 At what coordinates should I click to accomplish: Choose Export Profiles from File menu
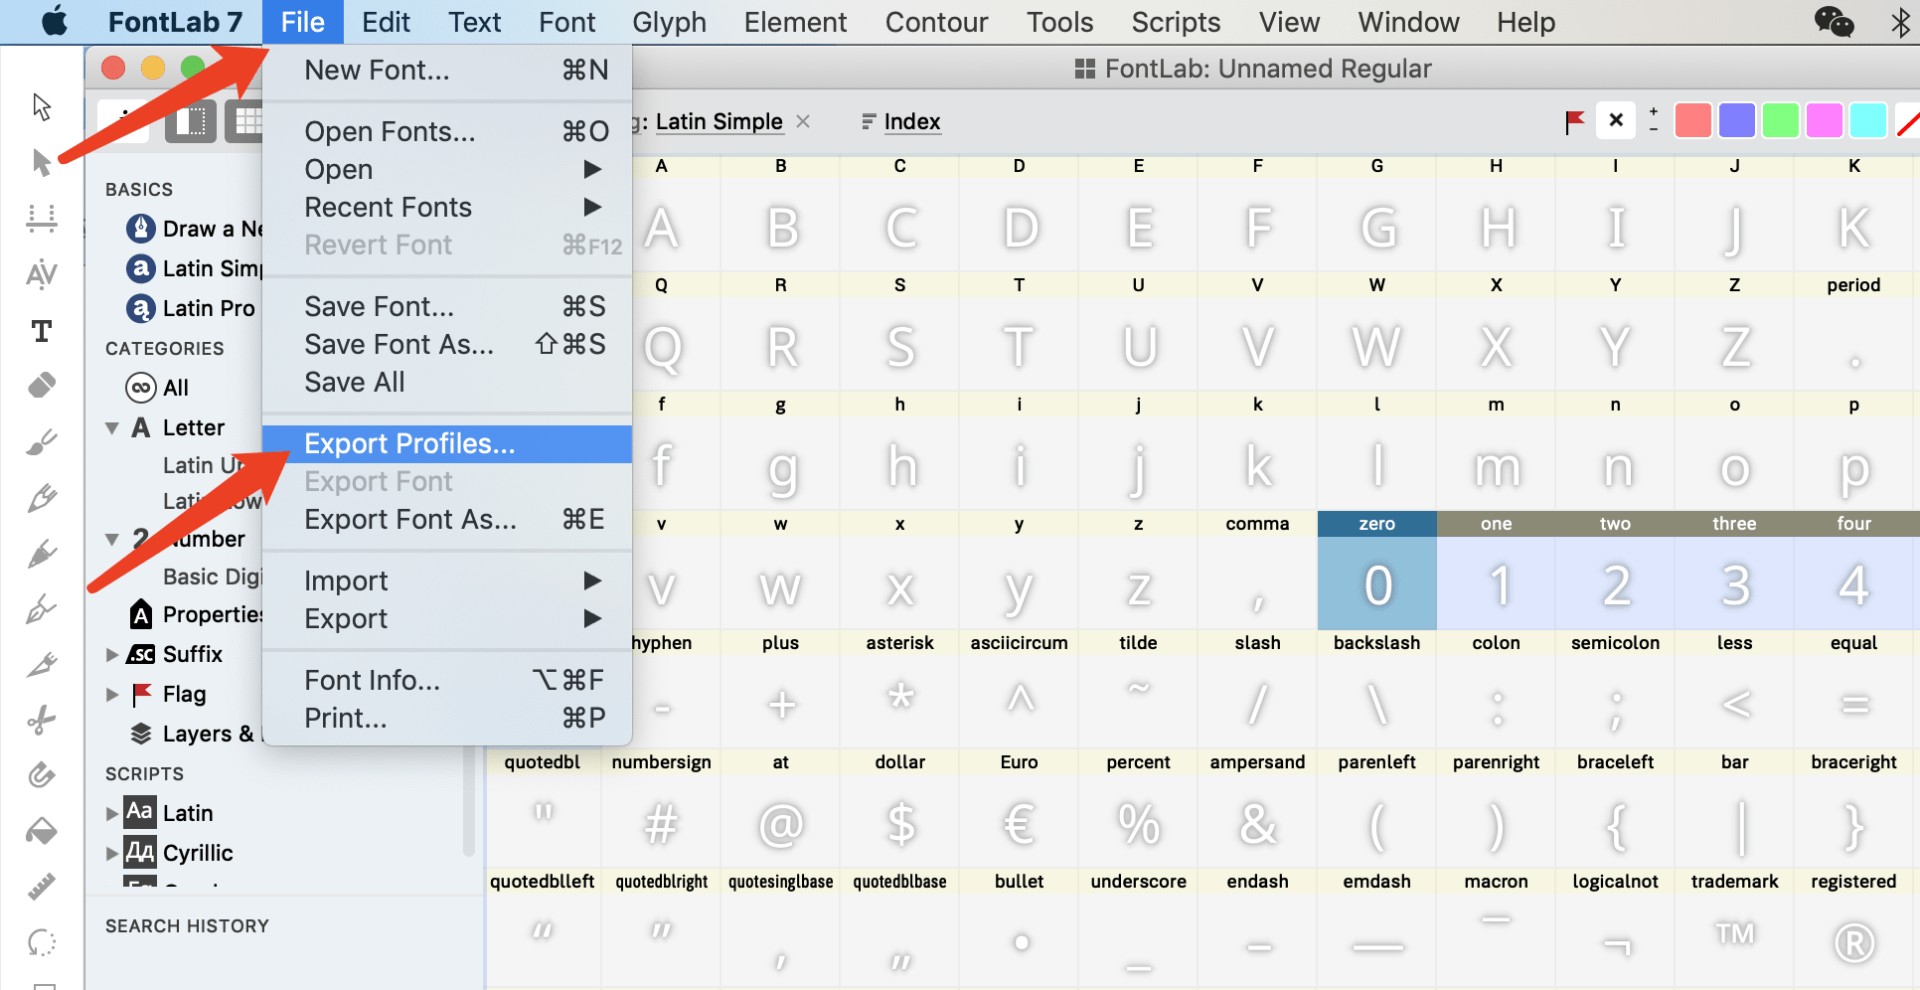(x=410, y=444)
